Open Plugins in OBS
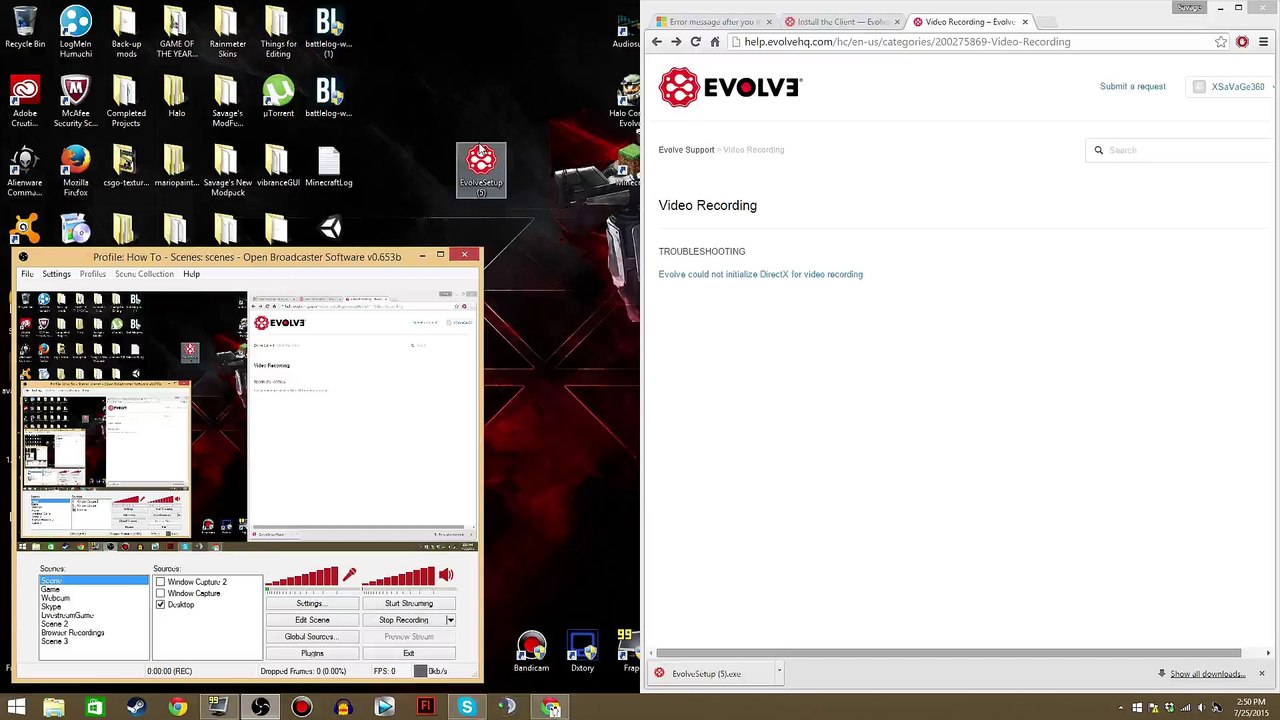 [312, 654]
